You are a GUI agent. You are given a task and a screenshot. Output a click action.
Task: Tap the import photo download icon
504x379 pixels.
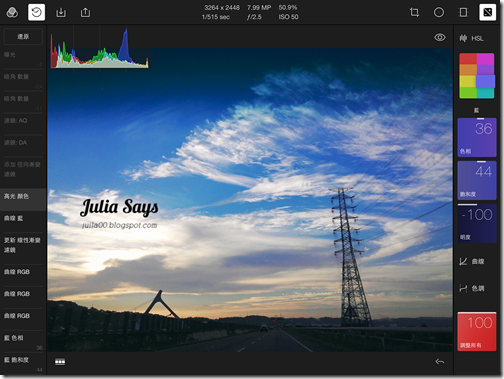61,12
